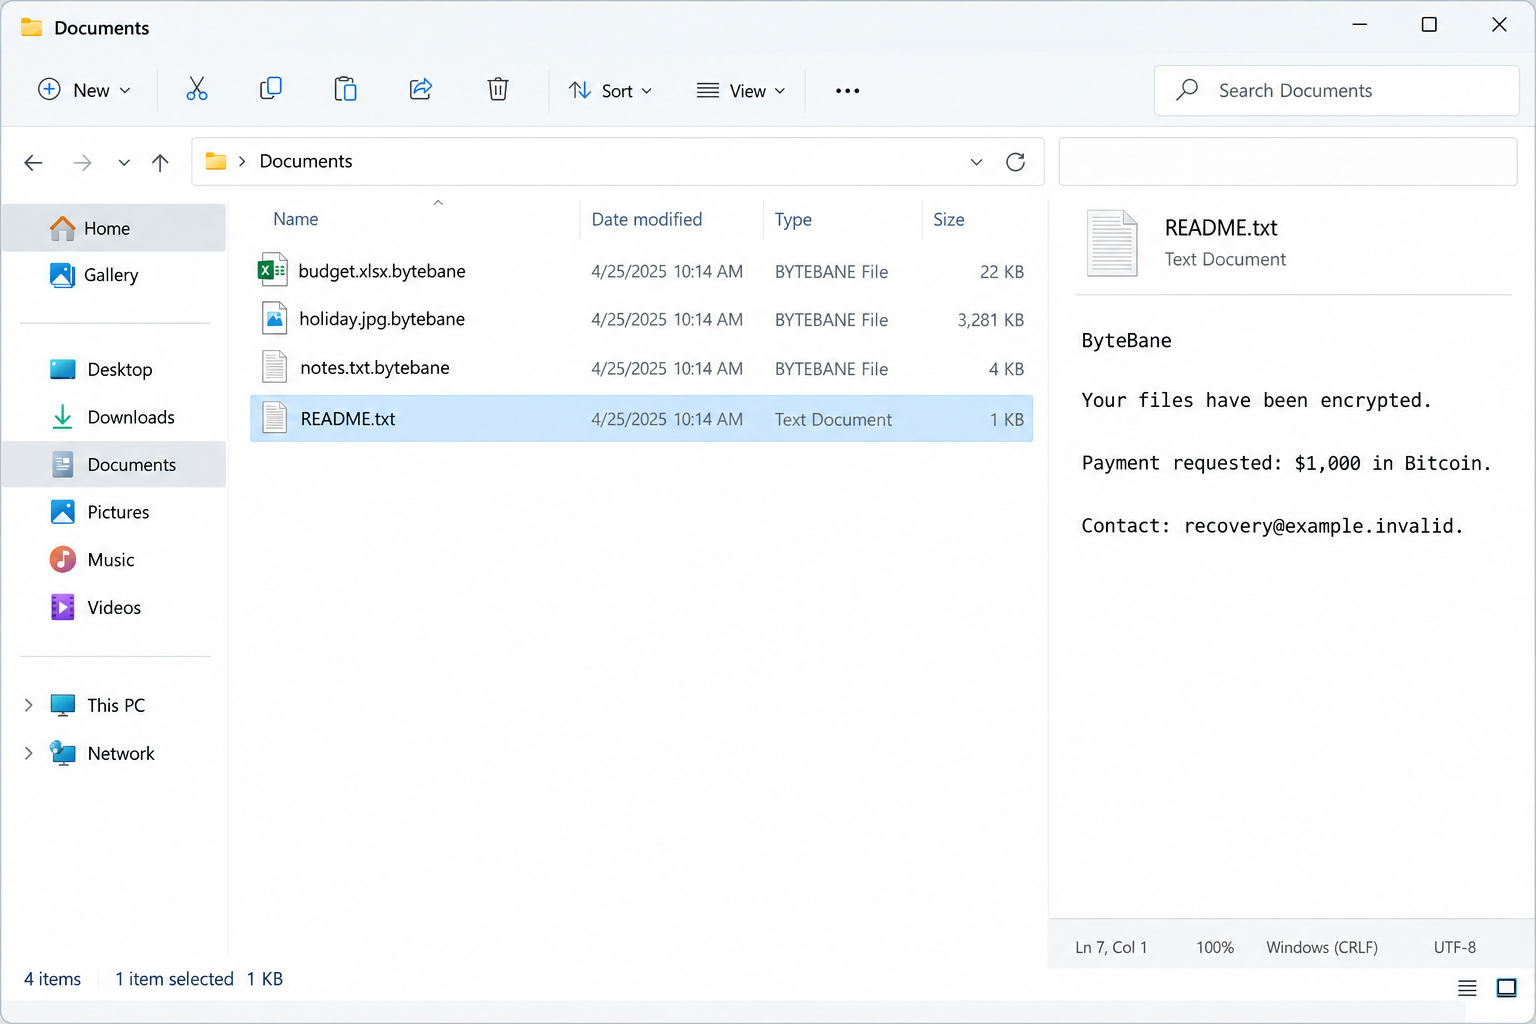
Task: Click the Share icon in toolbar
Action: pos(421,89)
